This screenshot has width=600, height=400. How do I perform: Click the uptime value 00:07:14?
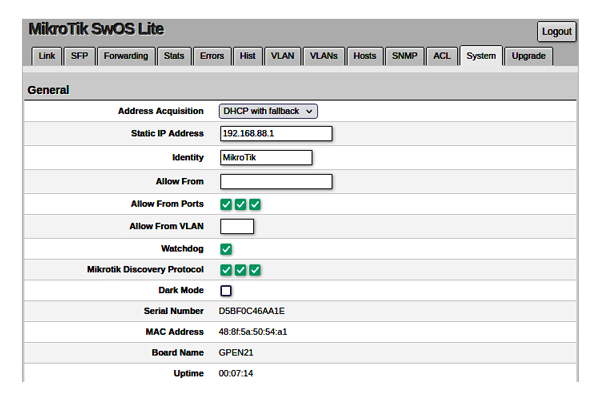(236, 373)
